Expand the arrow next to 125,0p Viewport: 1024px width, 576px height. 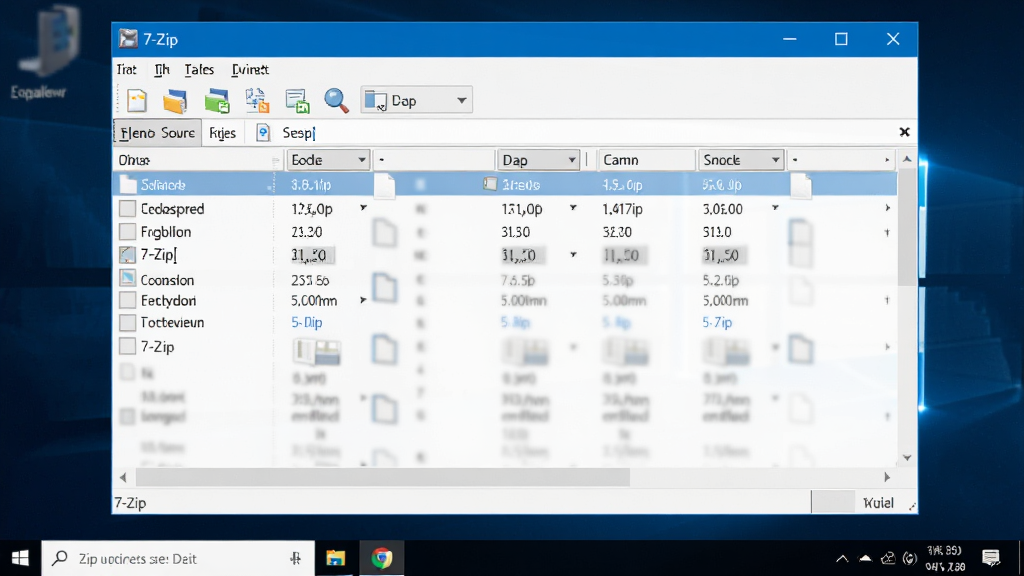[363, 208]
